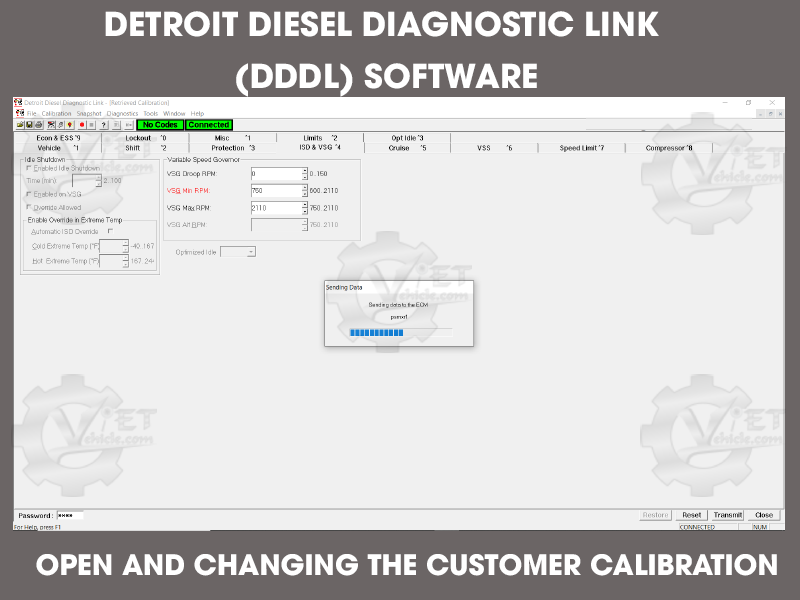The height and width of the screenshot is (600, 800).
Task: Adjust the VSG Max RPM spinner
Action: click(x=304, y=208)
